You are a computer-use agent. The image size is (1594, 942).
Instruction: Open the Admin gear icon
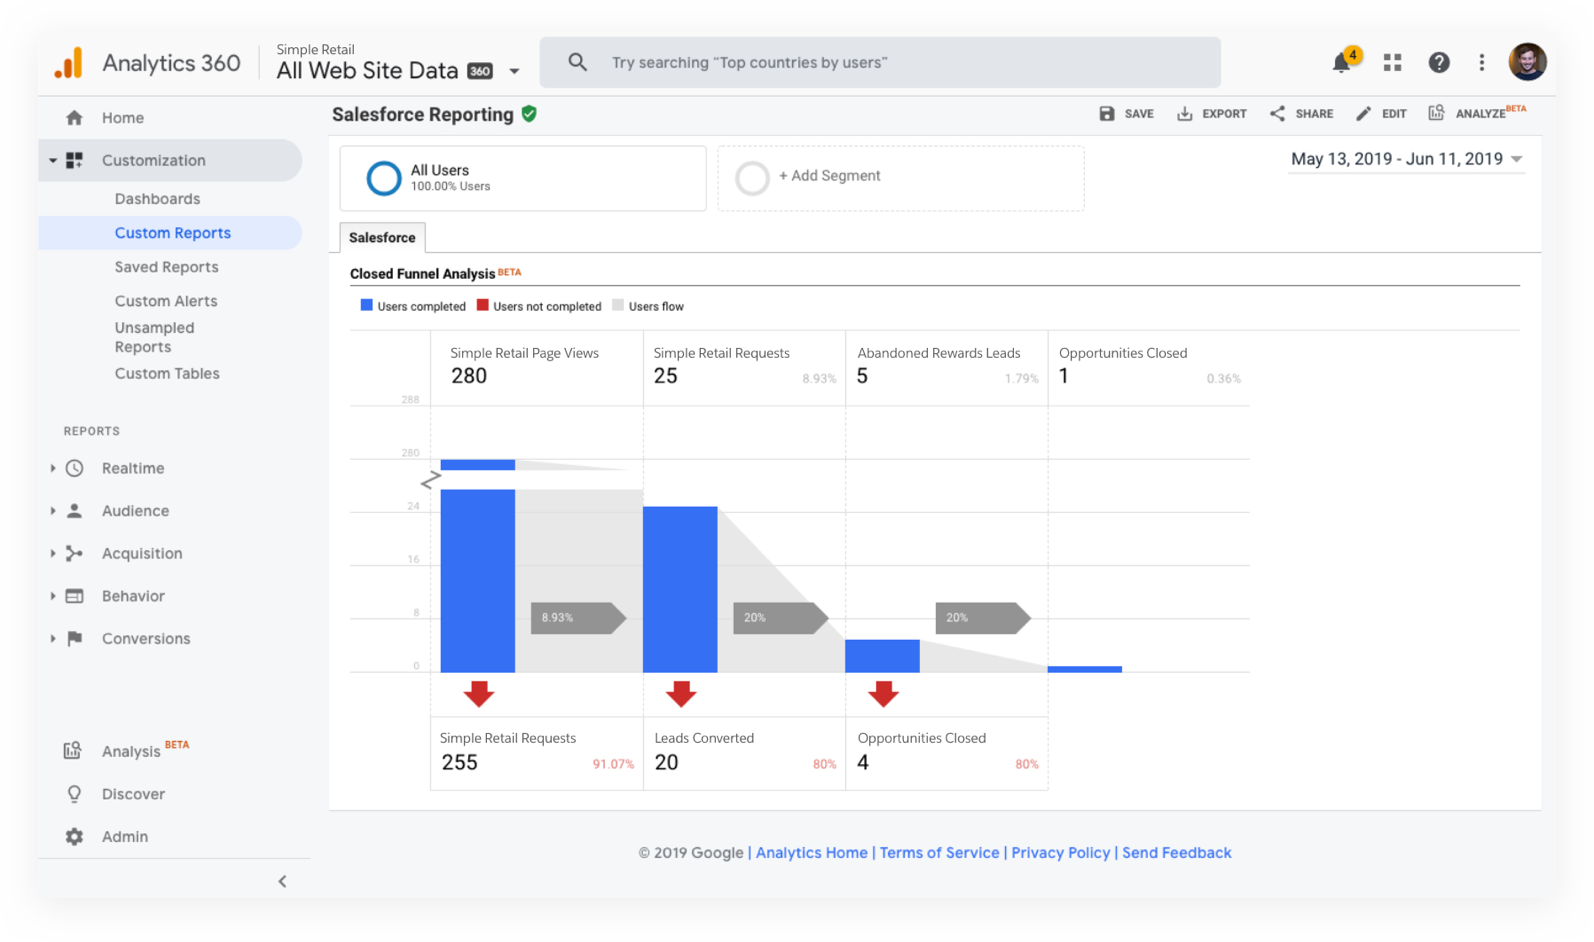pos(74,836)
